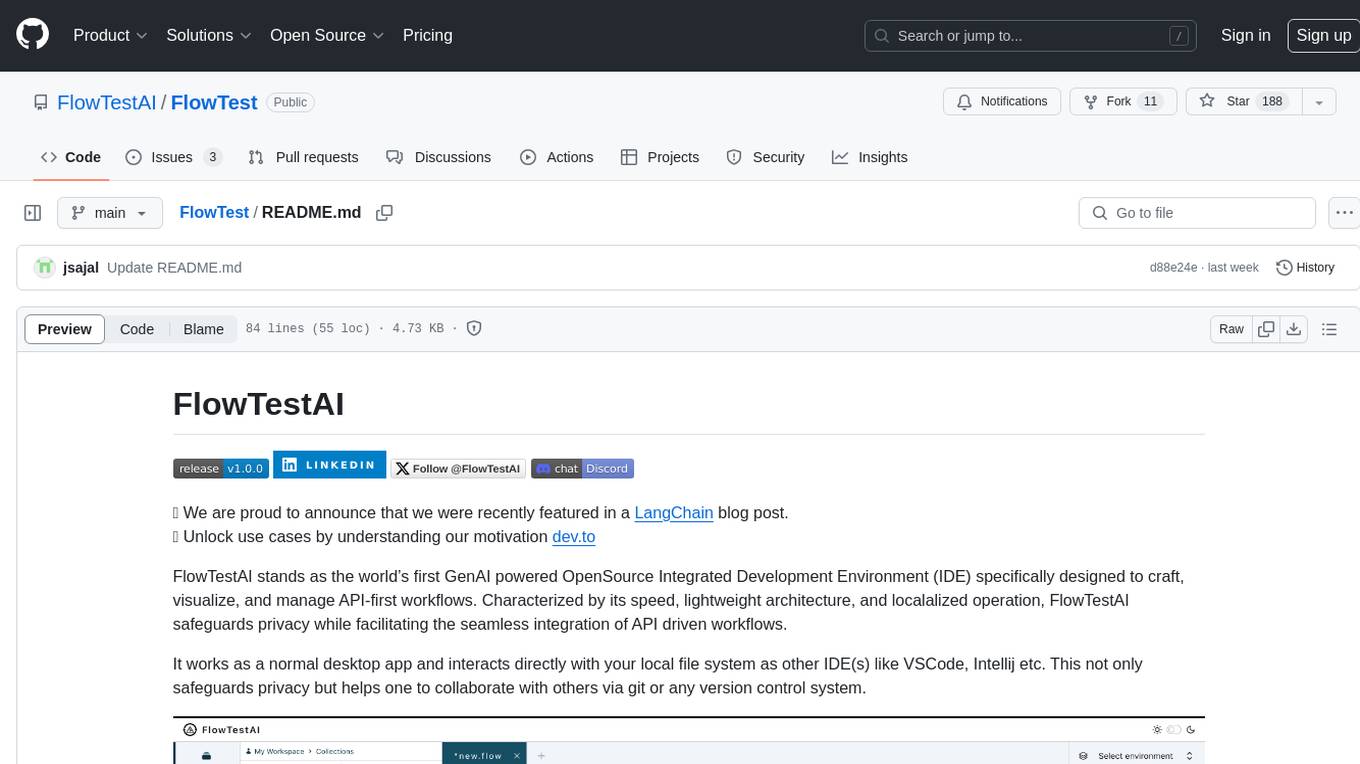The image size is (1360, 764).
Task: Click the chat Discord badge
Action: [582, 468]
